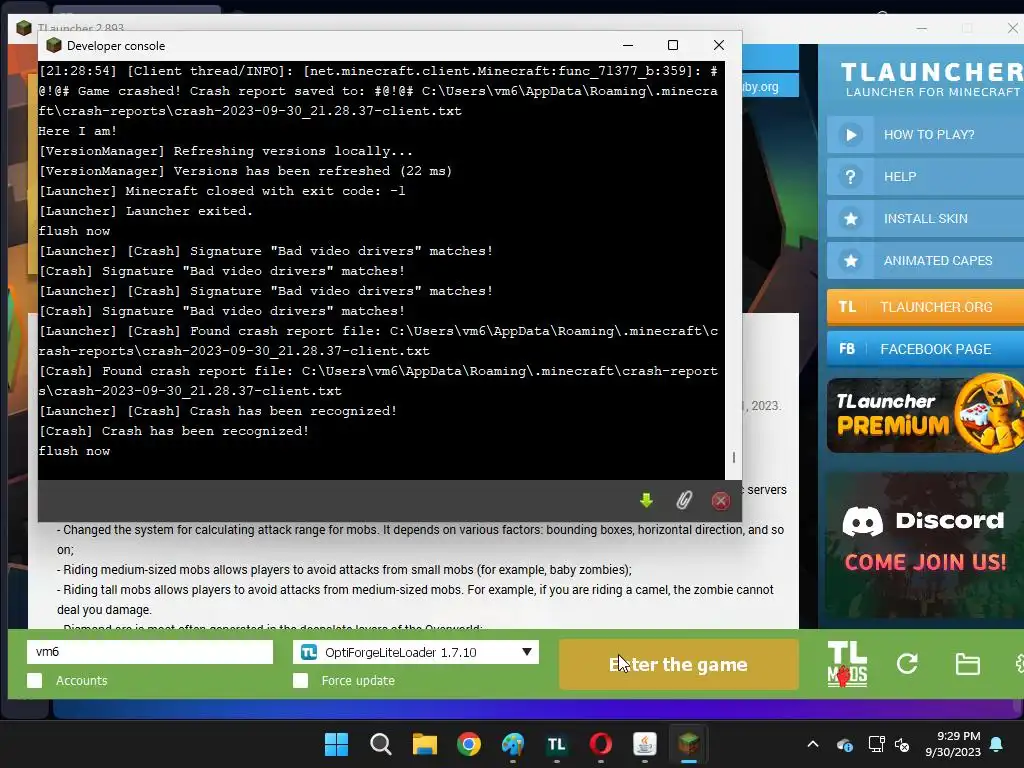Click Discord Come Join Us banner
The width and height of the screenshot is (1024, 768).
(x=925, y=545)
